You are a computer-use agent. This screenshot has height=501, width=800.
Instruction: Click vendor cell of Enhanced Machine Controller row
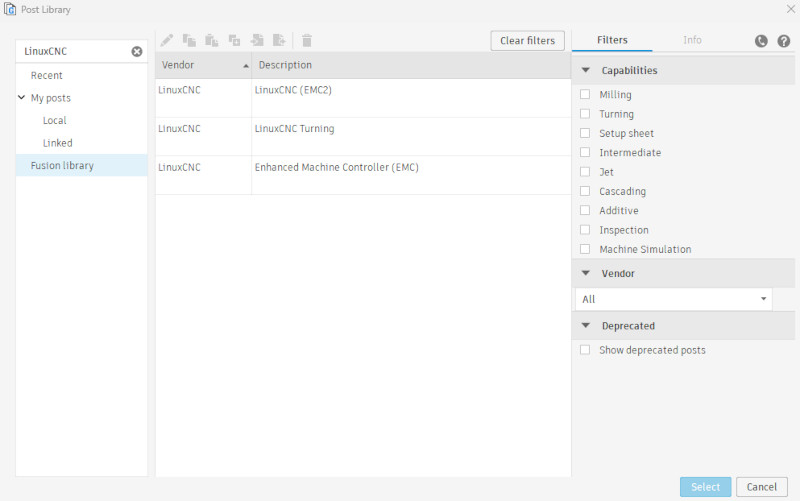[x=203, y=175]
